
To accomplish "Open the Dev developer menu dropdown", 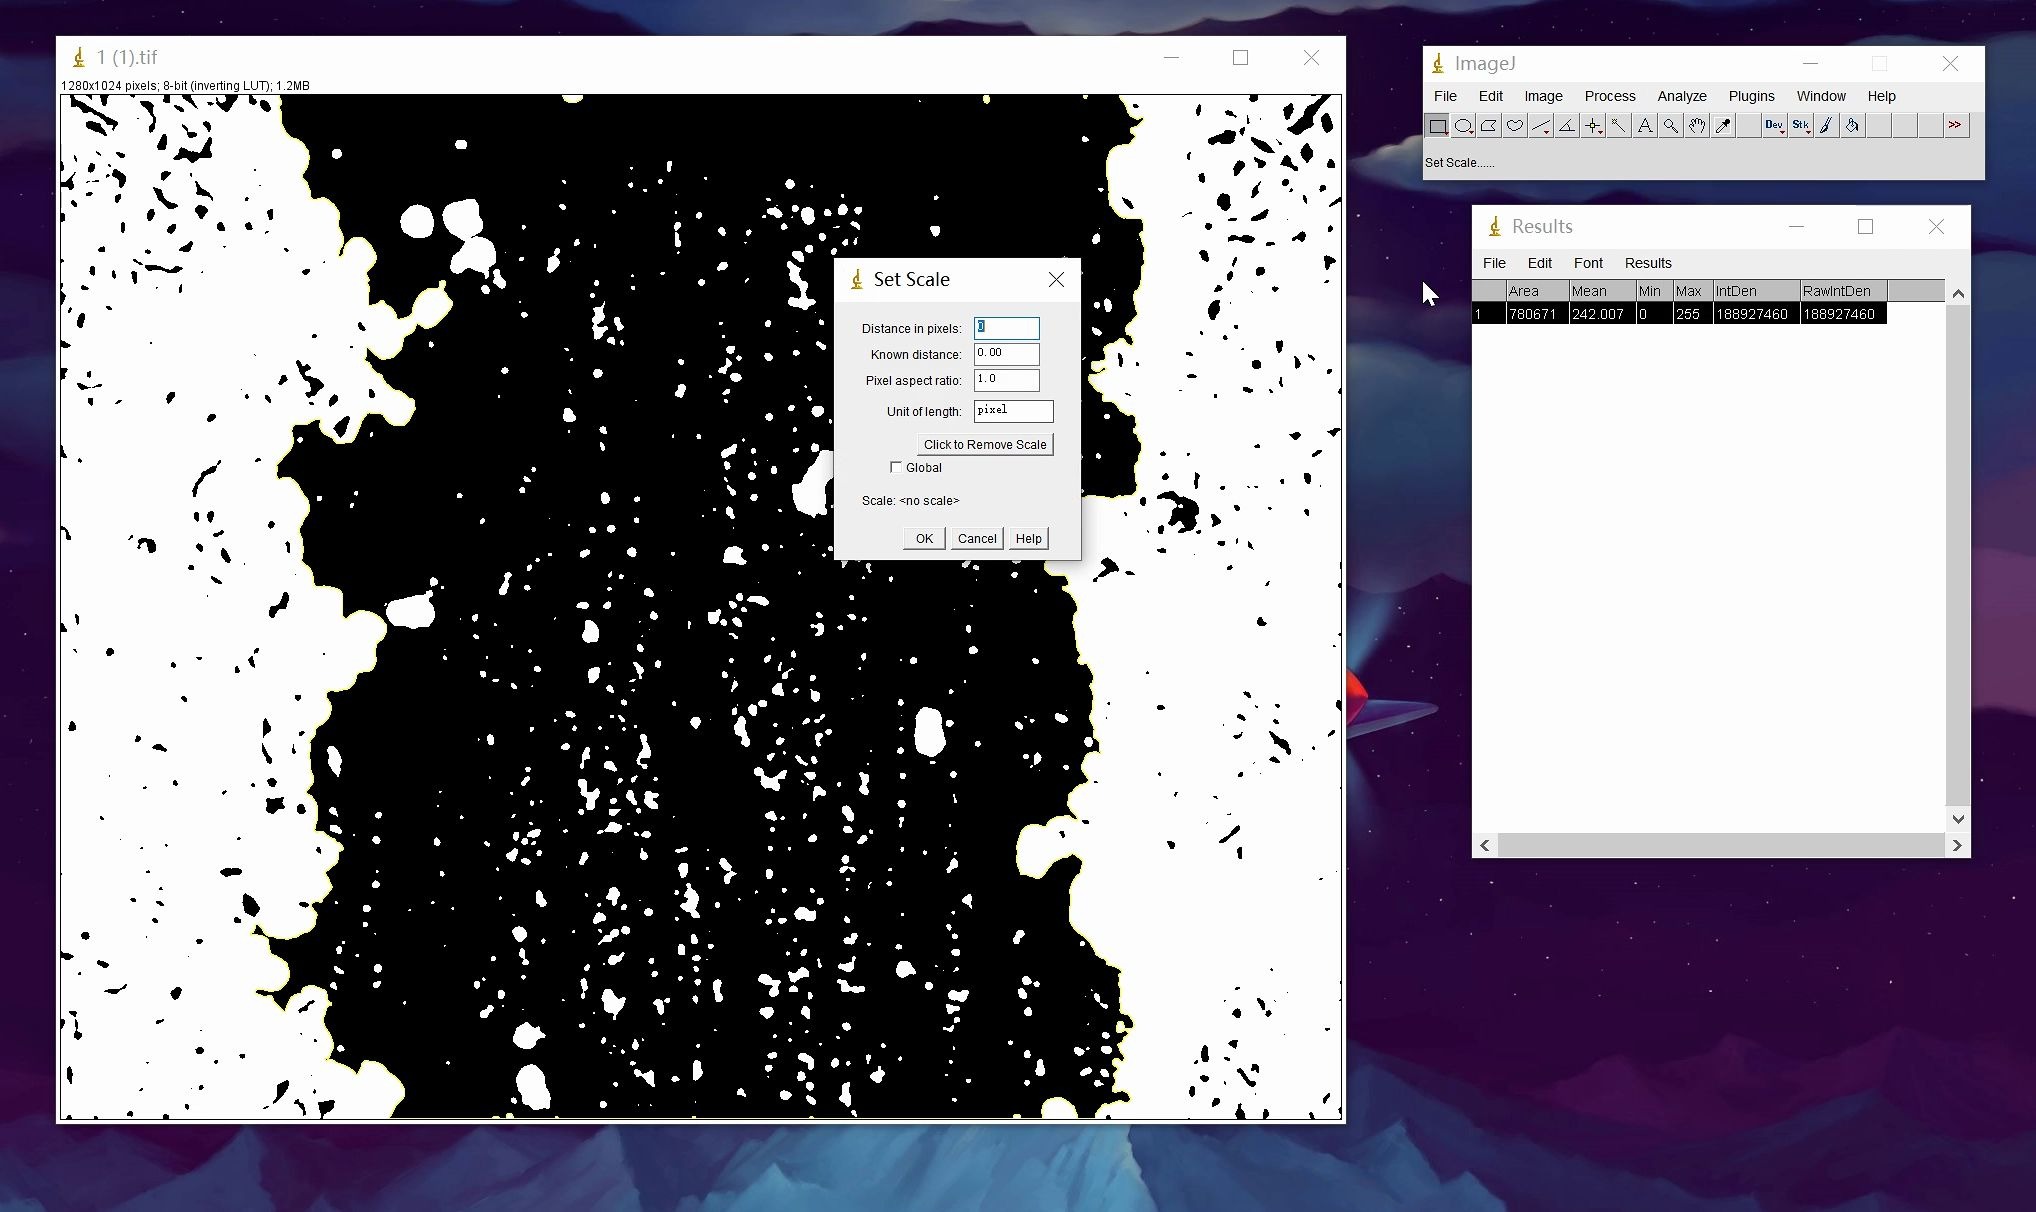I will tap(1774, 126).
